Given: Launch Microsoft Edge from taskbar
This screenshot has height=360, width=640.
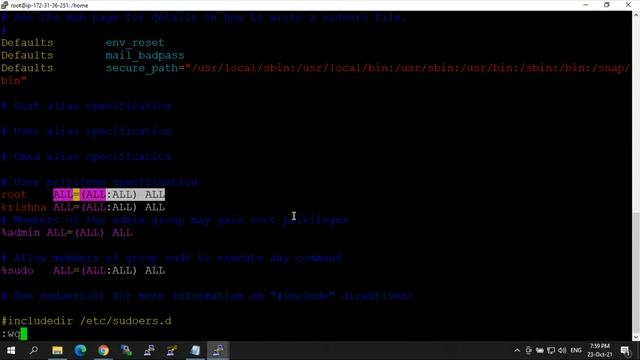Looking at the screenshot, I should [80, 350].
